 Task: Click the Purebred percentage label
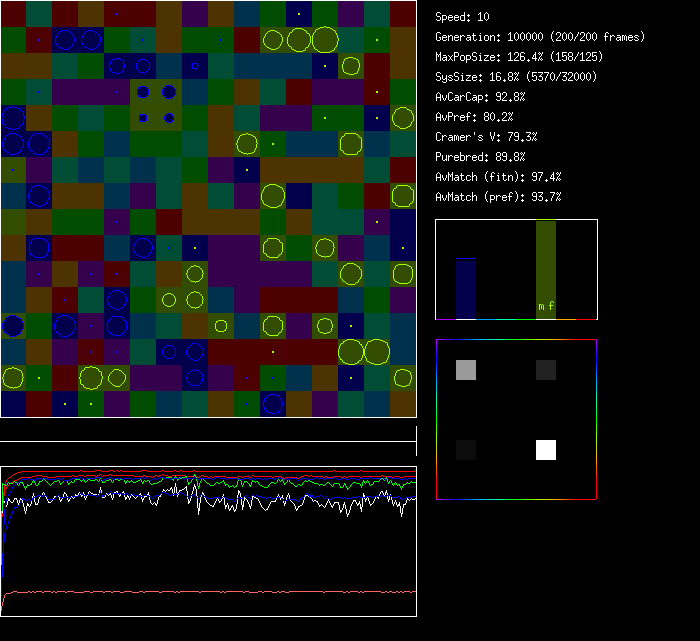pos(482,157)
